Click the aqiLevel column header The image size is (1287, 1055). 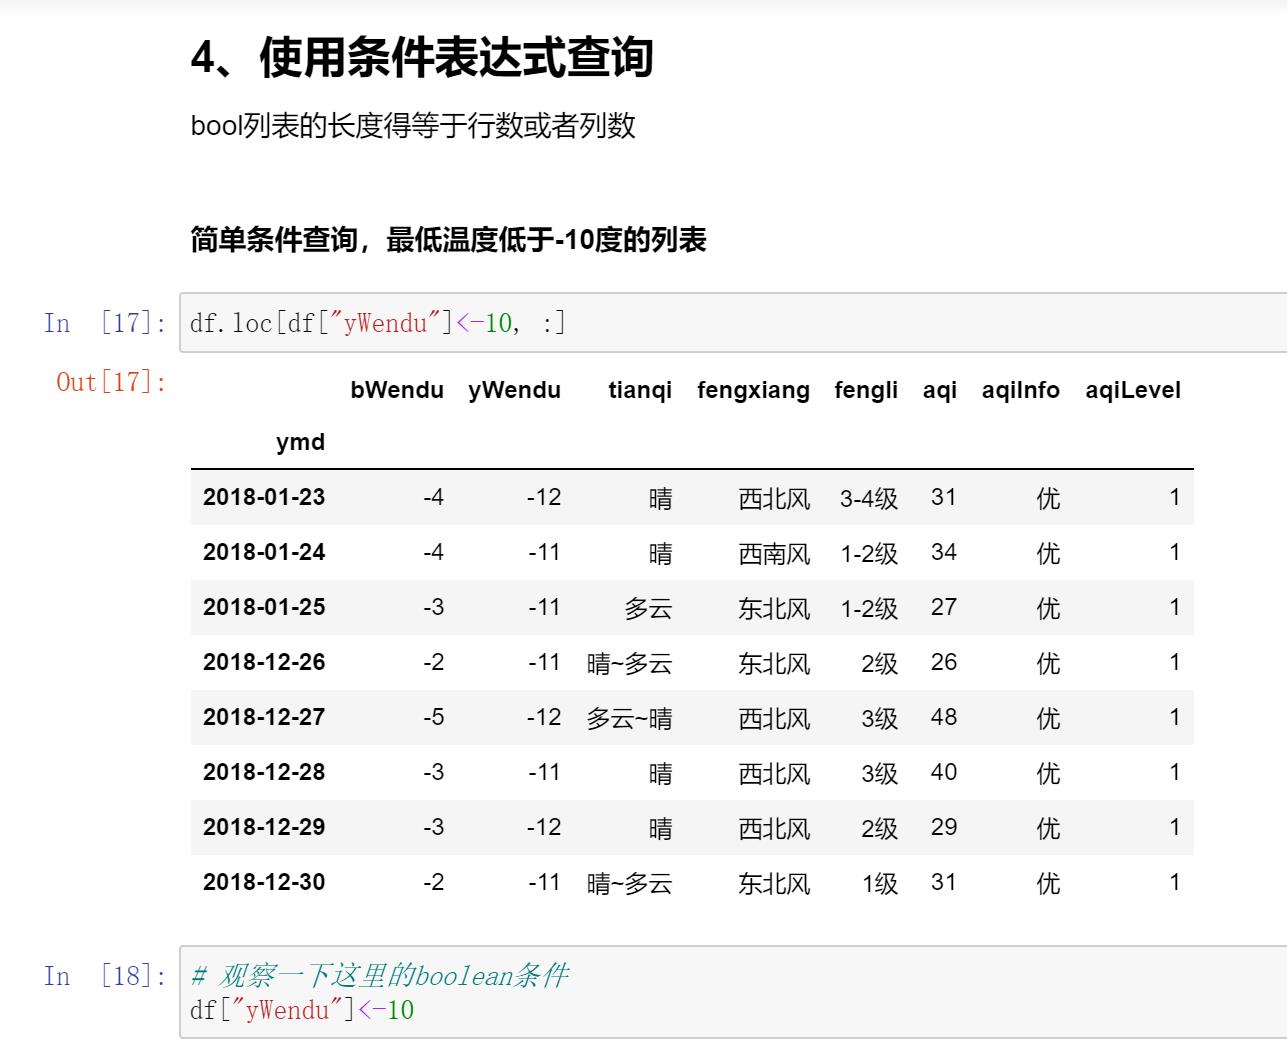point(1133,390)
